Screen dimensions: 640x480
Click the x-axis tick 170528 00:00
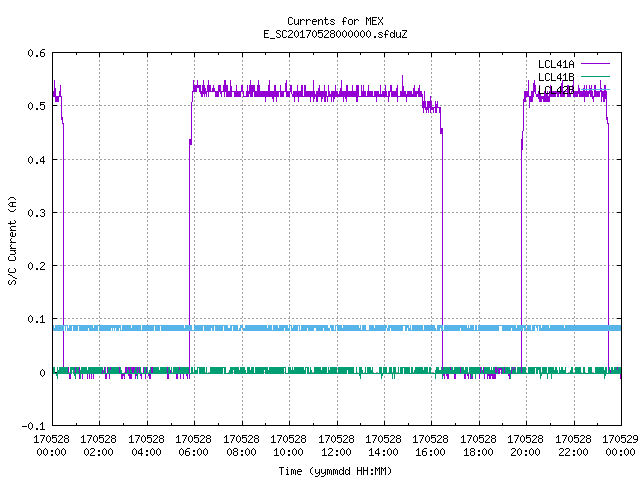pyautogui.click(x=51, y=446)
